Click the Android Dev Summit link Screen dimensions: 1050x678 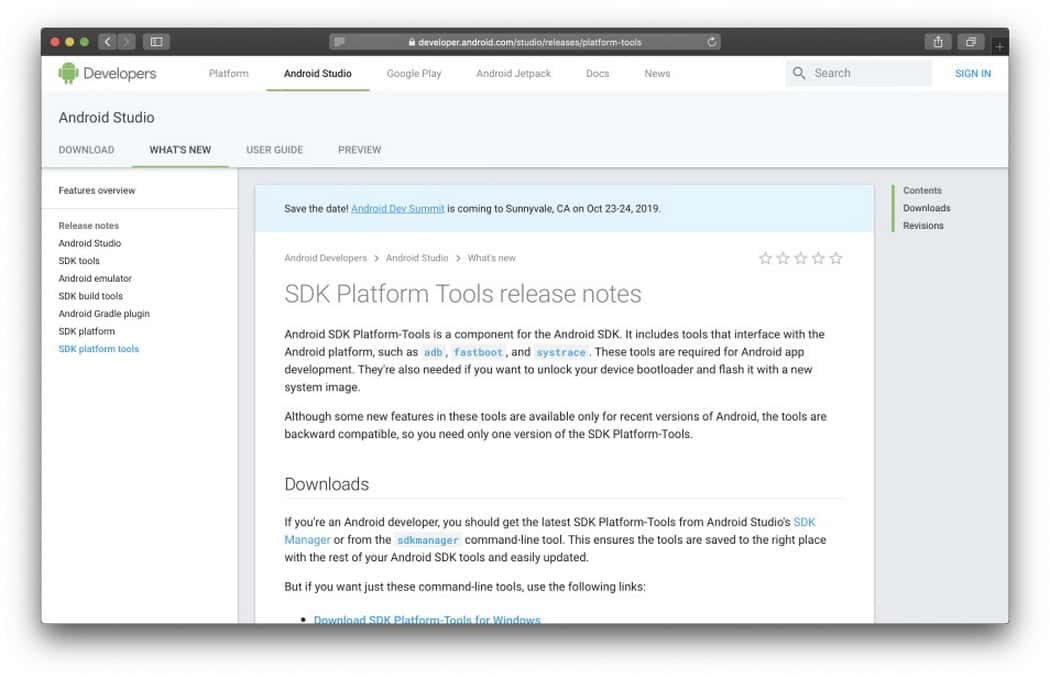pos(398,208)
